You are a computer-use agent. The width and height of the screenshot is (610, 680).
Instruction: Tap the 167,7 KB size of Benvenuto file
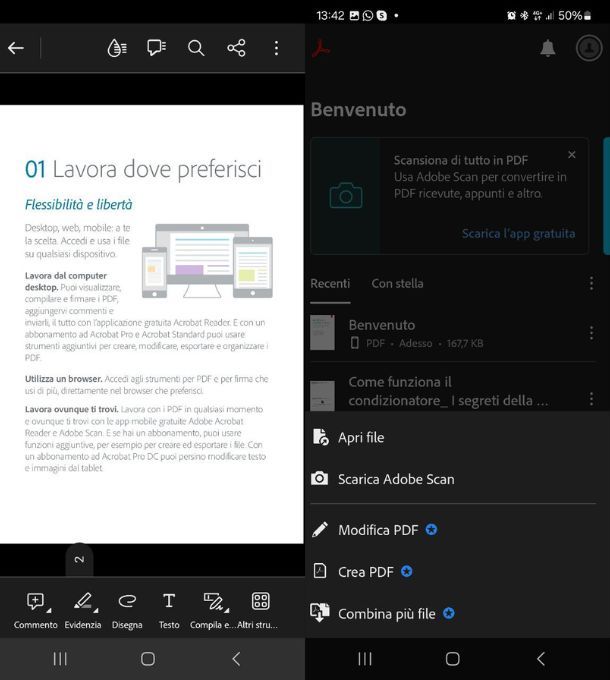(465, 343)
